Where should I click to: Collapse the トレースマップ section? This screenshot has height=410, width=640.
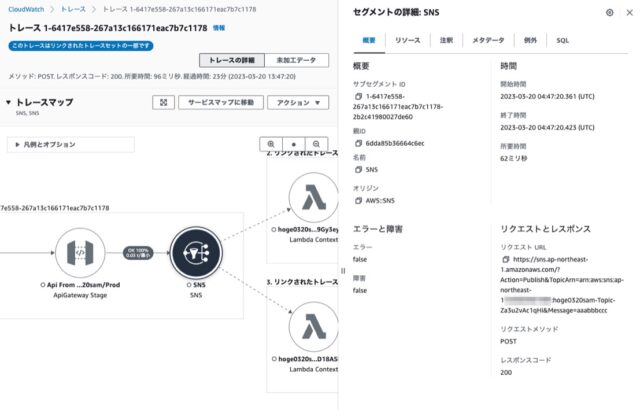[x=9, y=102]
